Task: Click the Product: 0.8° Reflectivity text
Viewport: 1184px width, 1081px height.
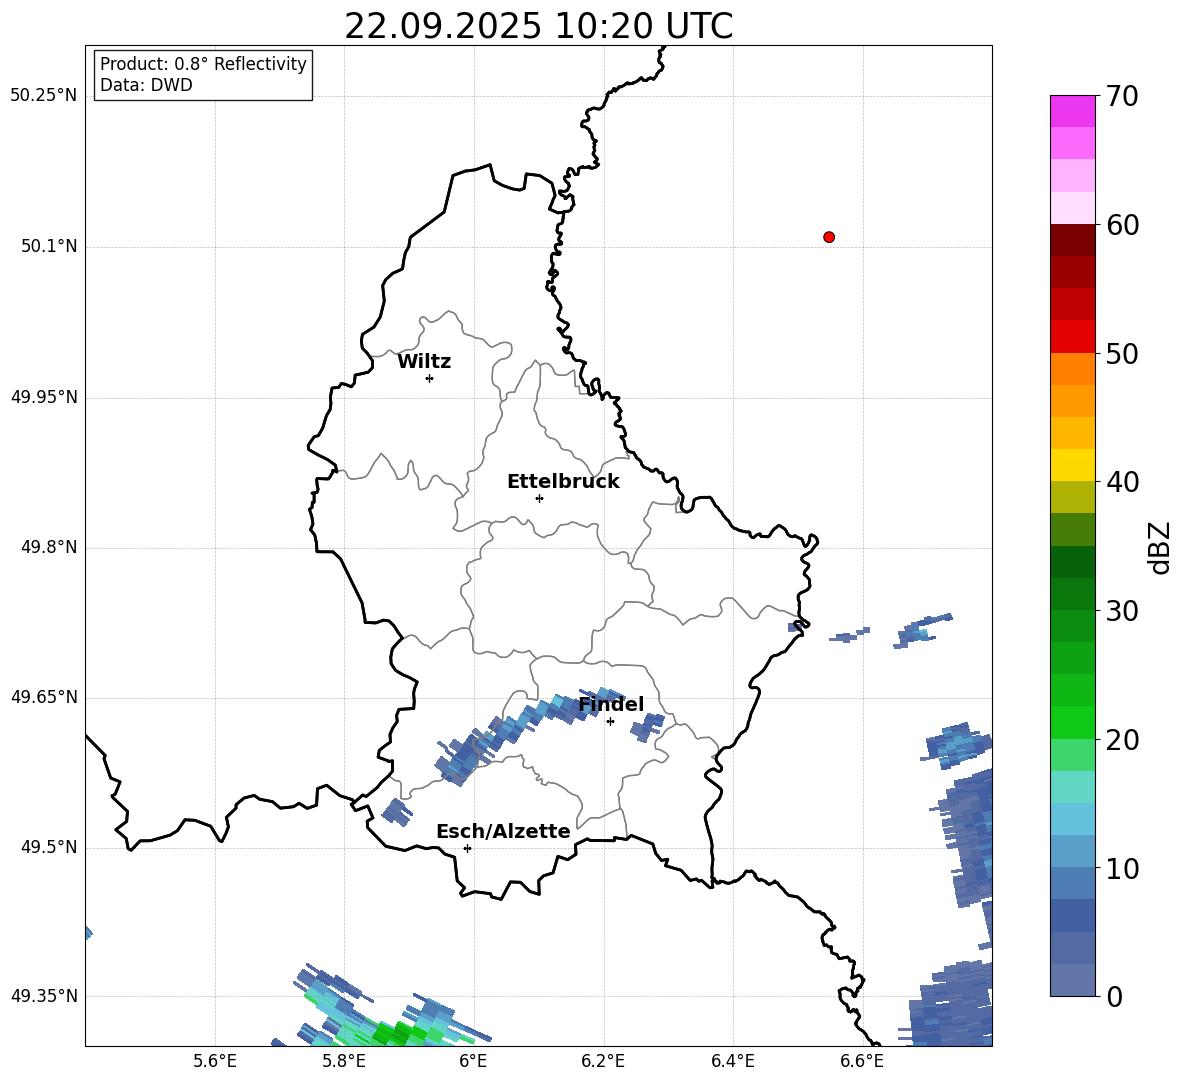Action: click(203, 64)
